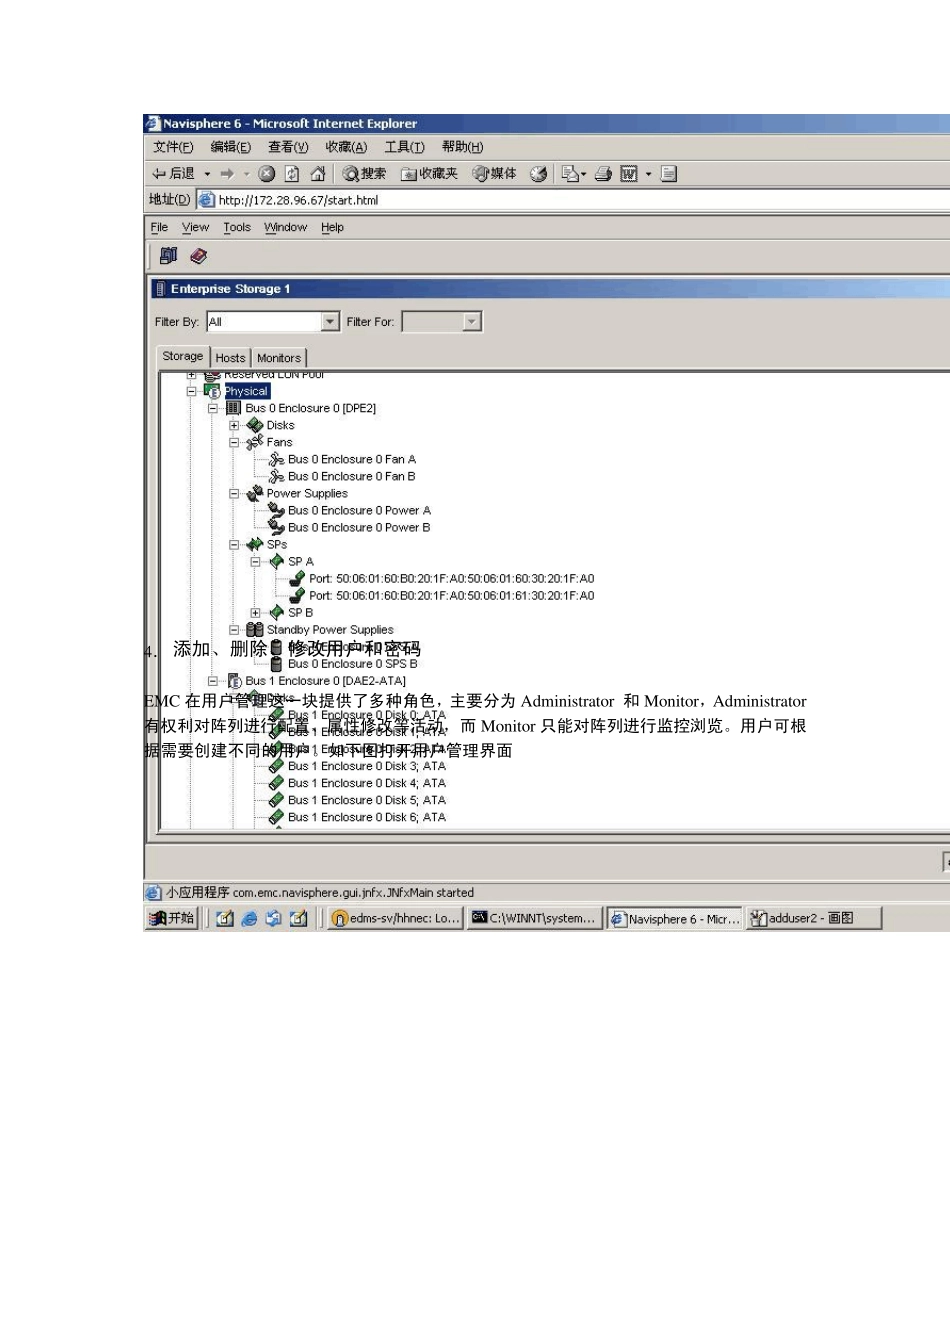Click the icon for Bus 0 Enclosure 0 Fan A
950x1344 pixels.
tap(277, 459)
